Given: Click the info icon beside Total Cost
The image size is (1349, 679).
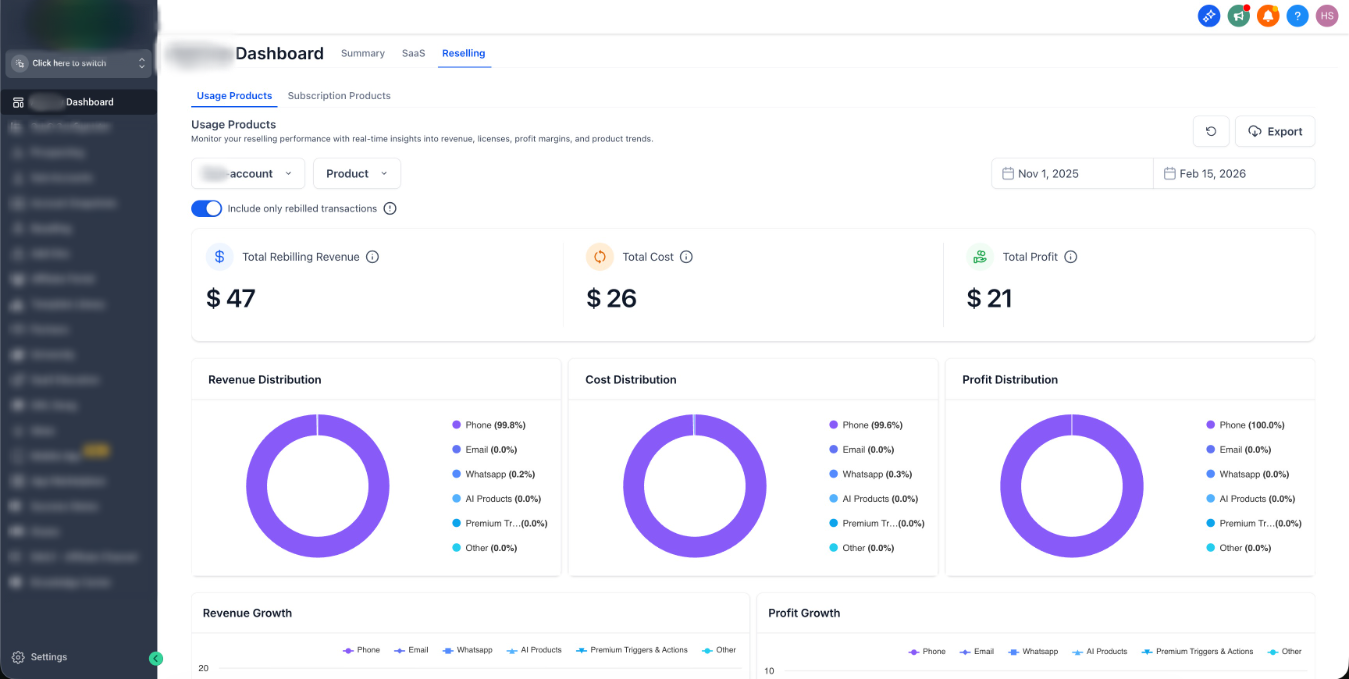Looking at the screenshot, I should click(x=686, y=257).
